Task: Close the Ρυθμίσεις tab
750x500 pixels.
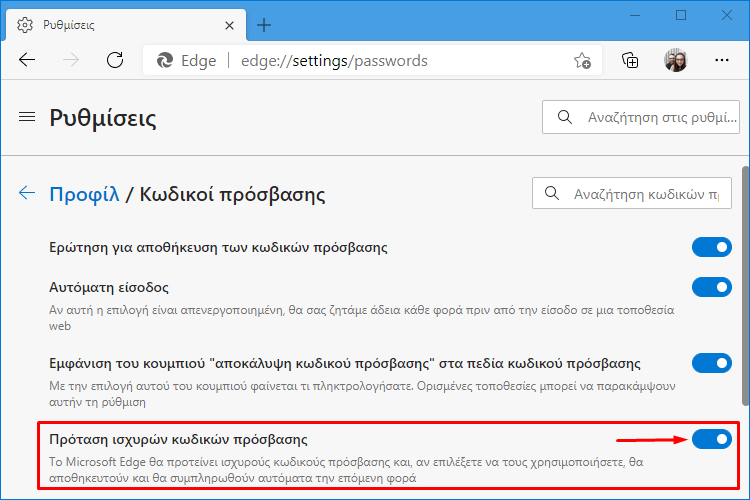Action: [x=230, y=25]
